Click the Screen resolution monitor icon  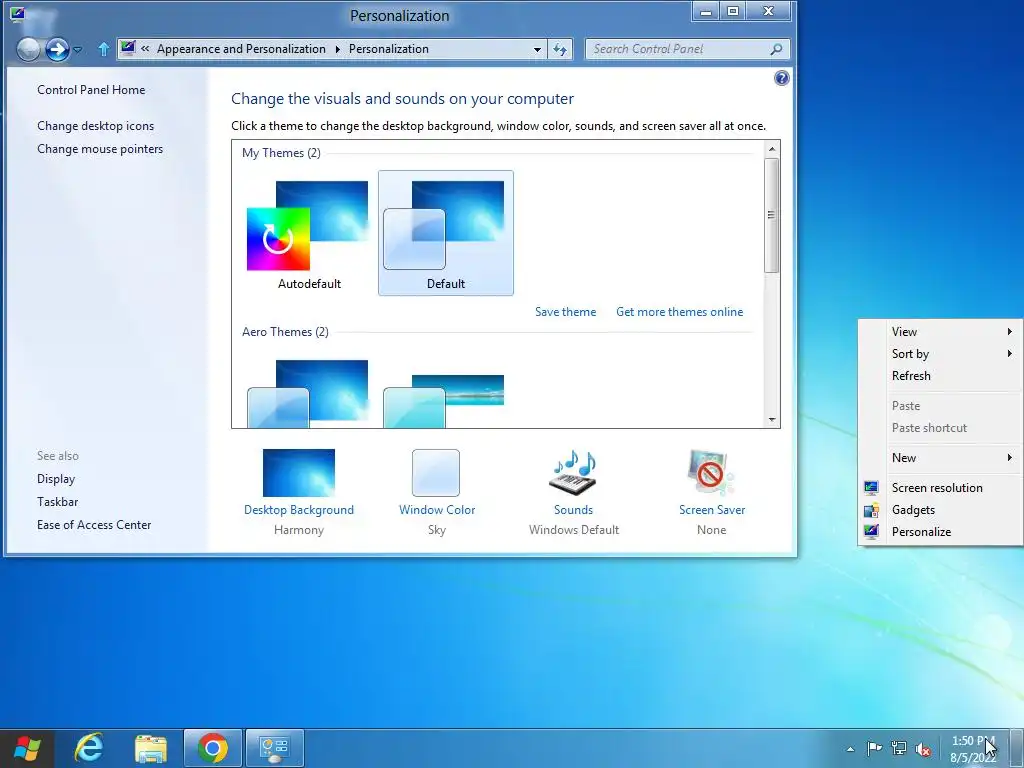[x=871, y=488]
